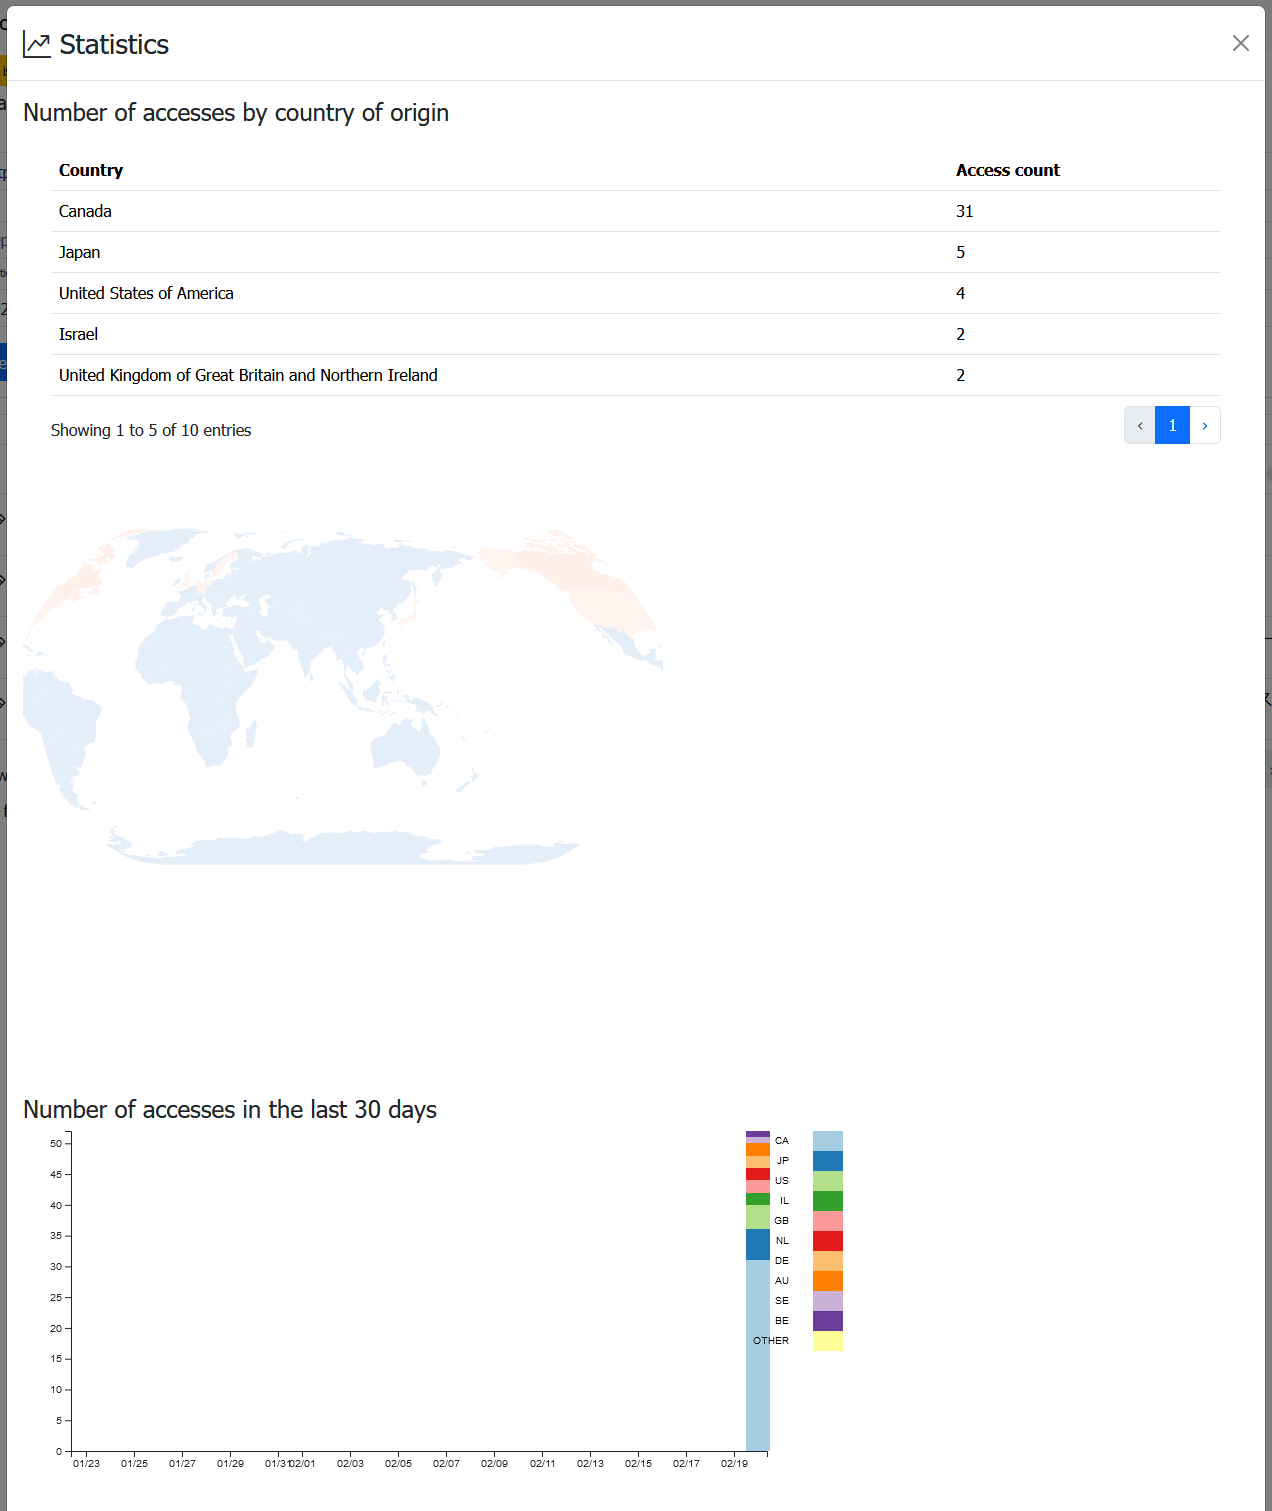1272x1511 pixels.
Task: Select page 1 in pagination
Action: 1172,425
